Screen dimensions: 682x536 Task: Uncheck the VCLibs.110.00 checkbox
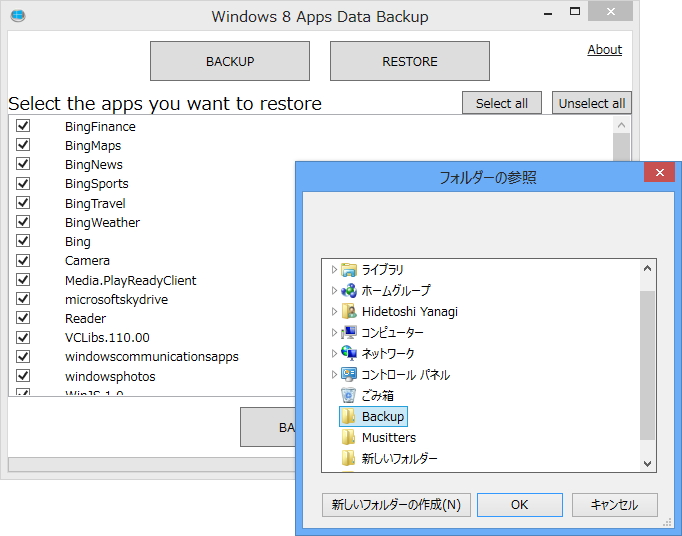pos(23,337)
